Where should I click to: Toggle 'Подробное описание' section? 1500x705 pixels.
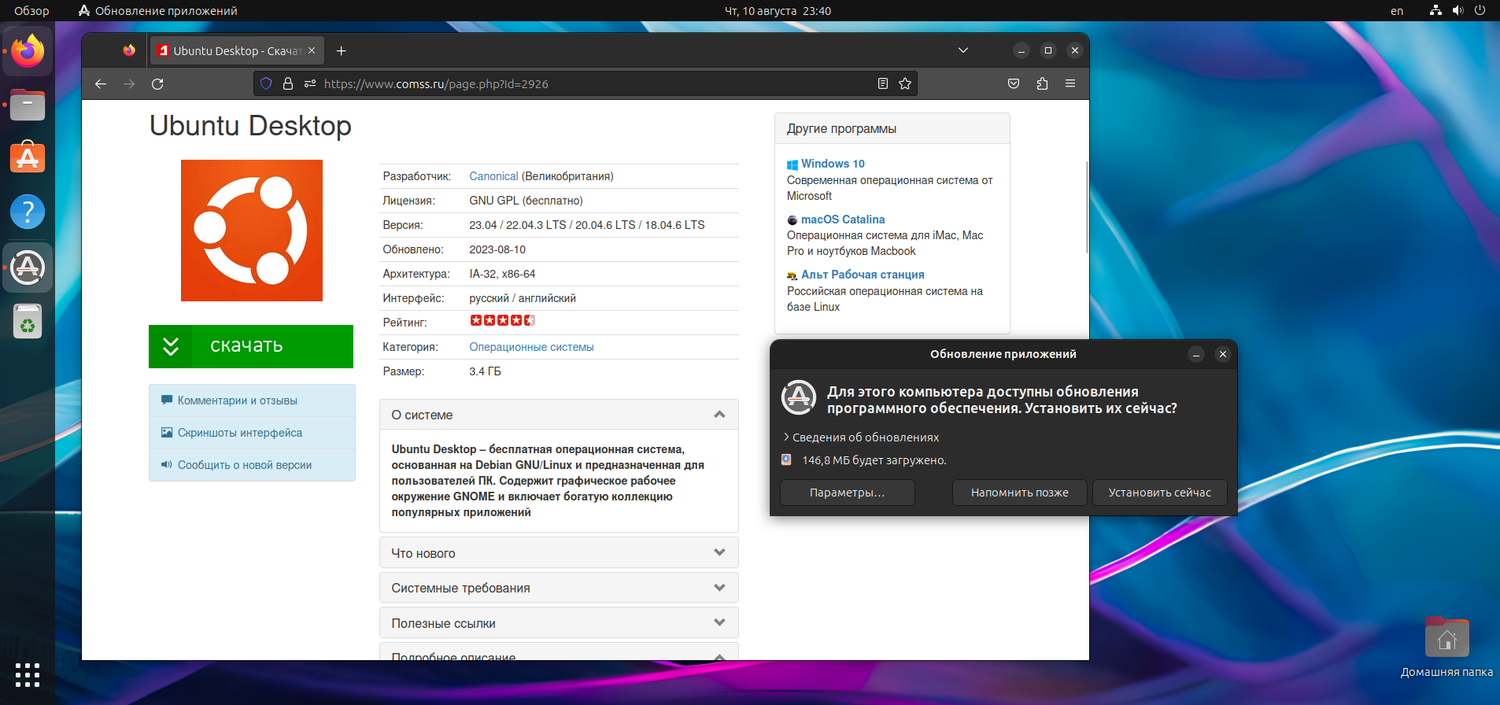(x=559, y=652)
